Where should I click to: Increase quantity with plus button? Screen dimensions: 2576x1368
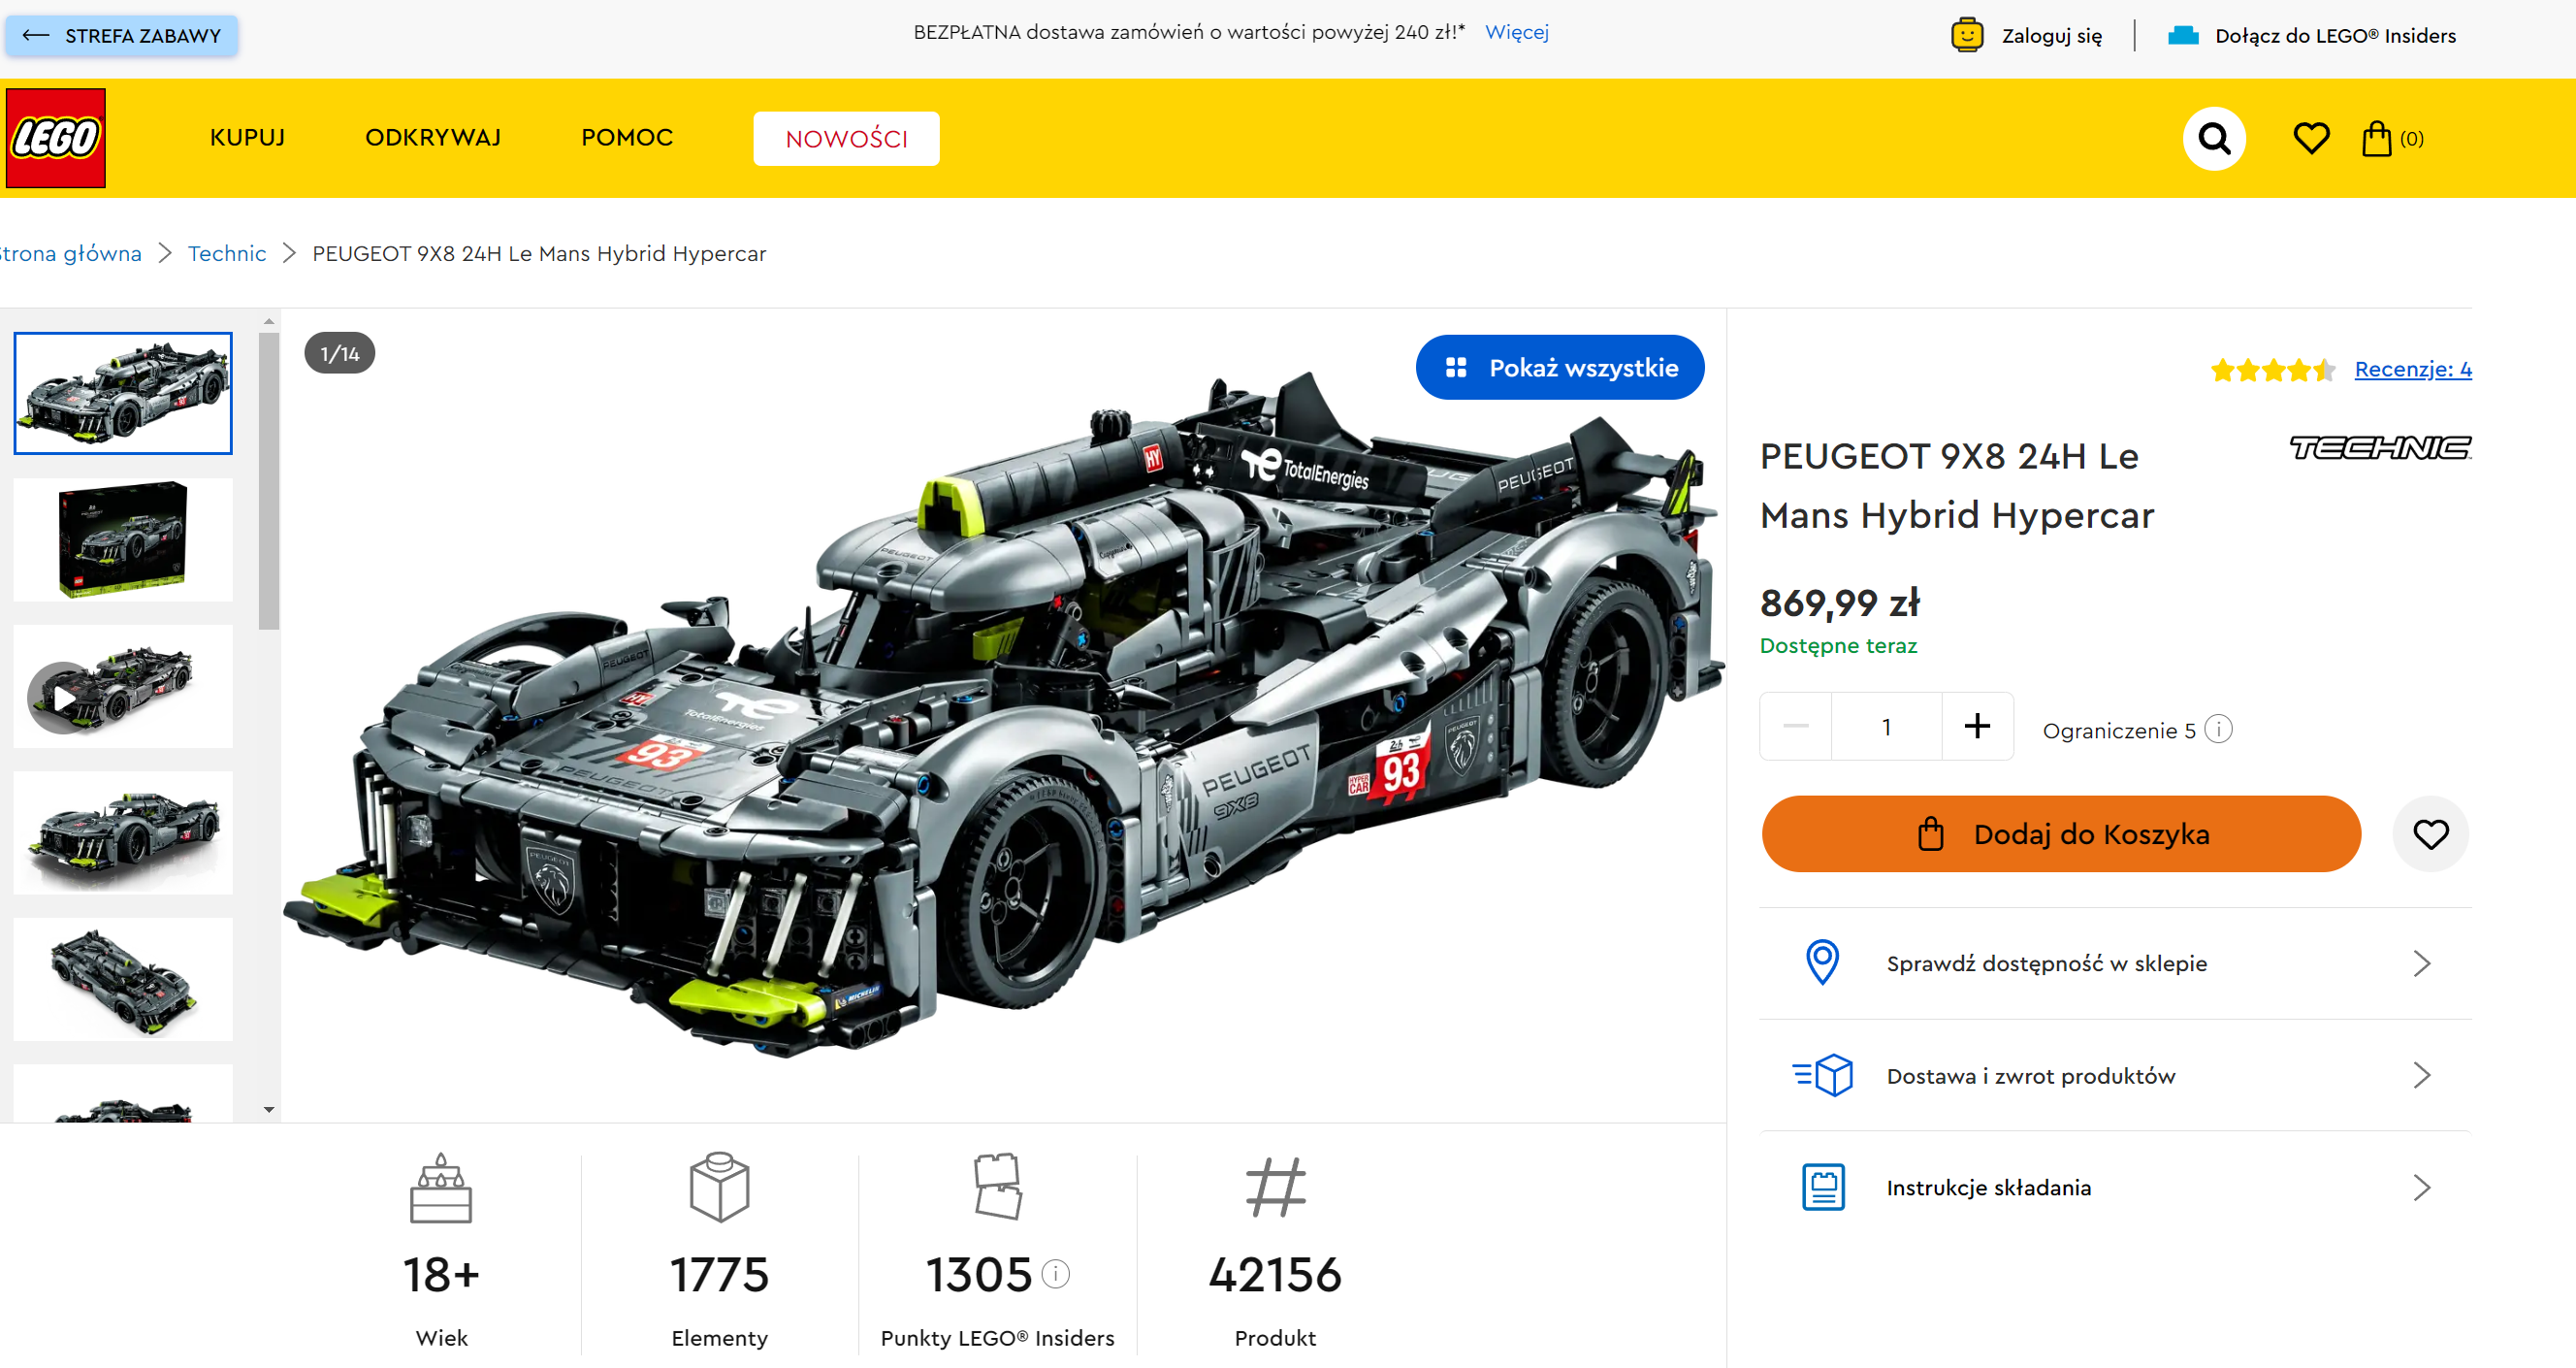[x=1977, y=726]
